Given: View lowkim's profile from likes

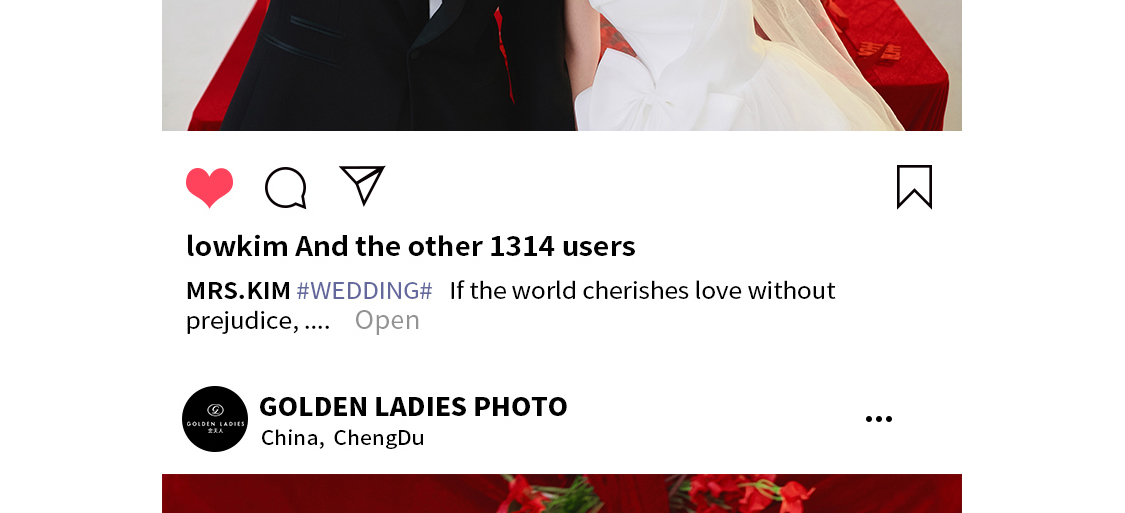Looking at the screenshot, I should [x=237, y=246].
